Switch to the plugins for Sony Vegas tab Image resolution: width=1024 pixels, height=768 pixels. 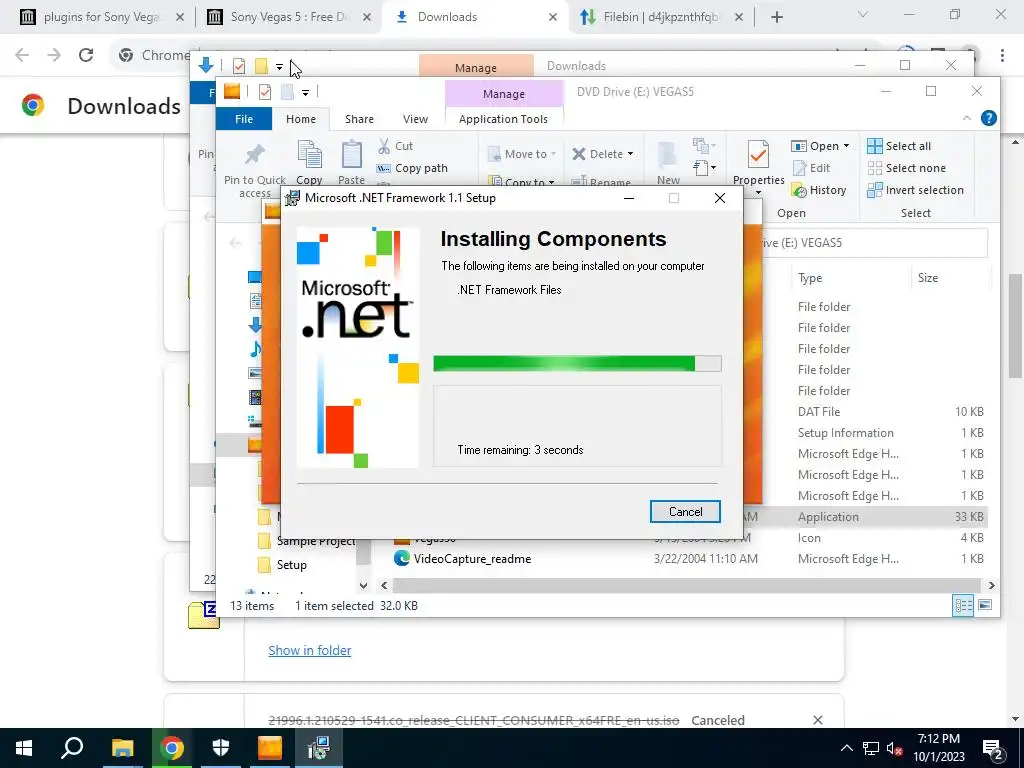pos(101,17)
